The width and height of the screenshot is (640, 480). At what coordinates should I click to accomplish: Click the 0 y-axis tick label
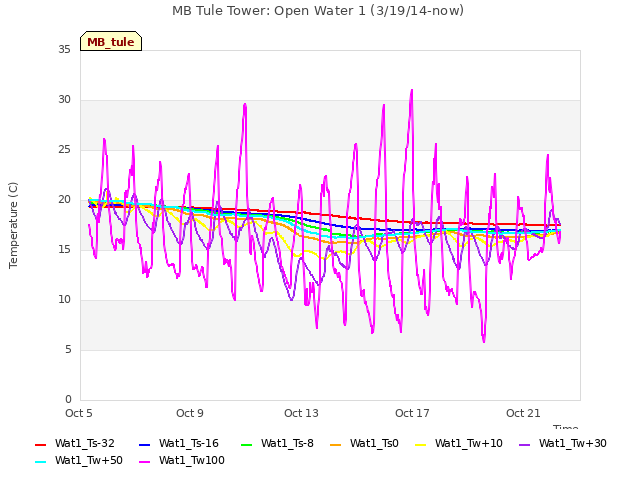click(x=68, y=400)
